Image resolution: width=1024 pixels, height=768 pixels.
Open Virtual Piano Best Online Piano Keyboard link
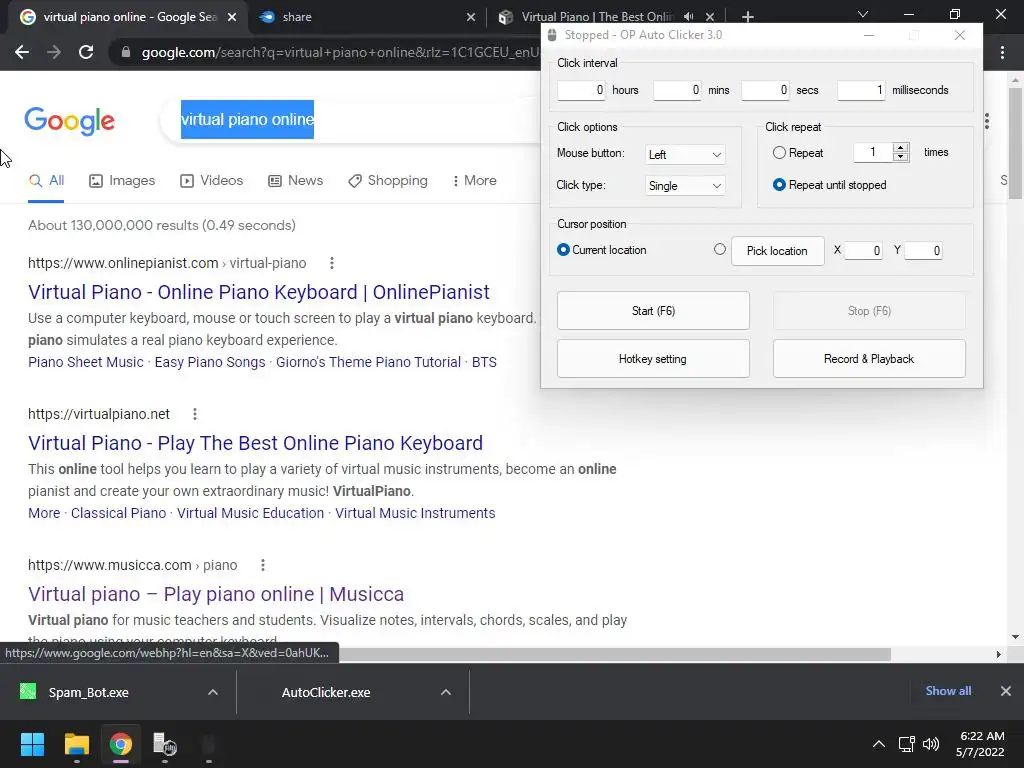click(x=255, y=443)
